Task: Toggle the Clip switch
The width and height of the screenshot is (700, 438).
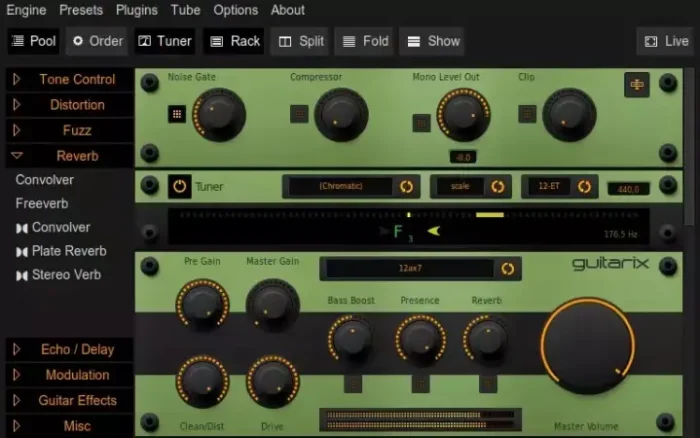Action: tap(527, 114)
